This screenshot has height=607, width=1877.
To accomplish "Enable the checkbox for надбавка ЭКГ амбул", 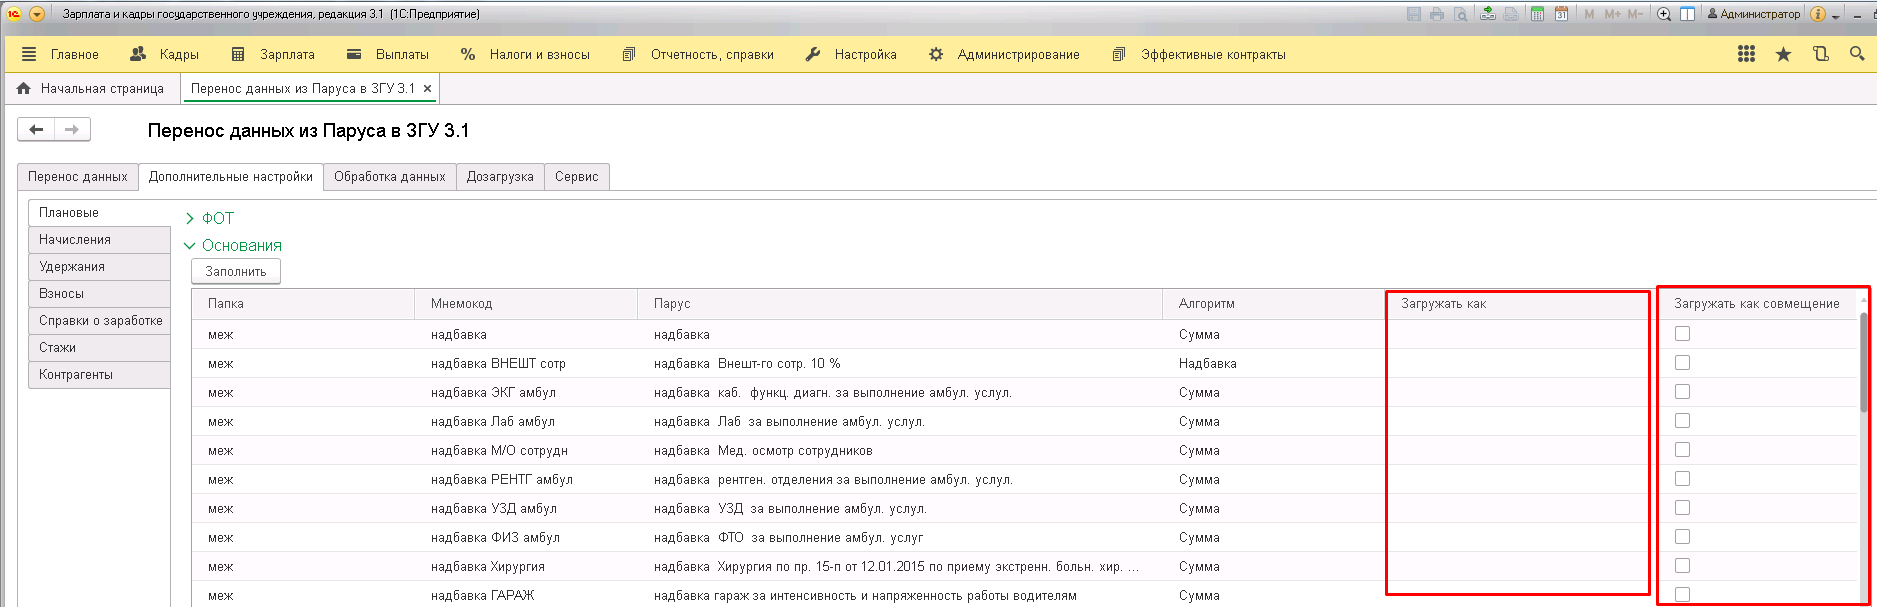I will coord(1682,392).
